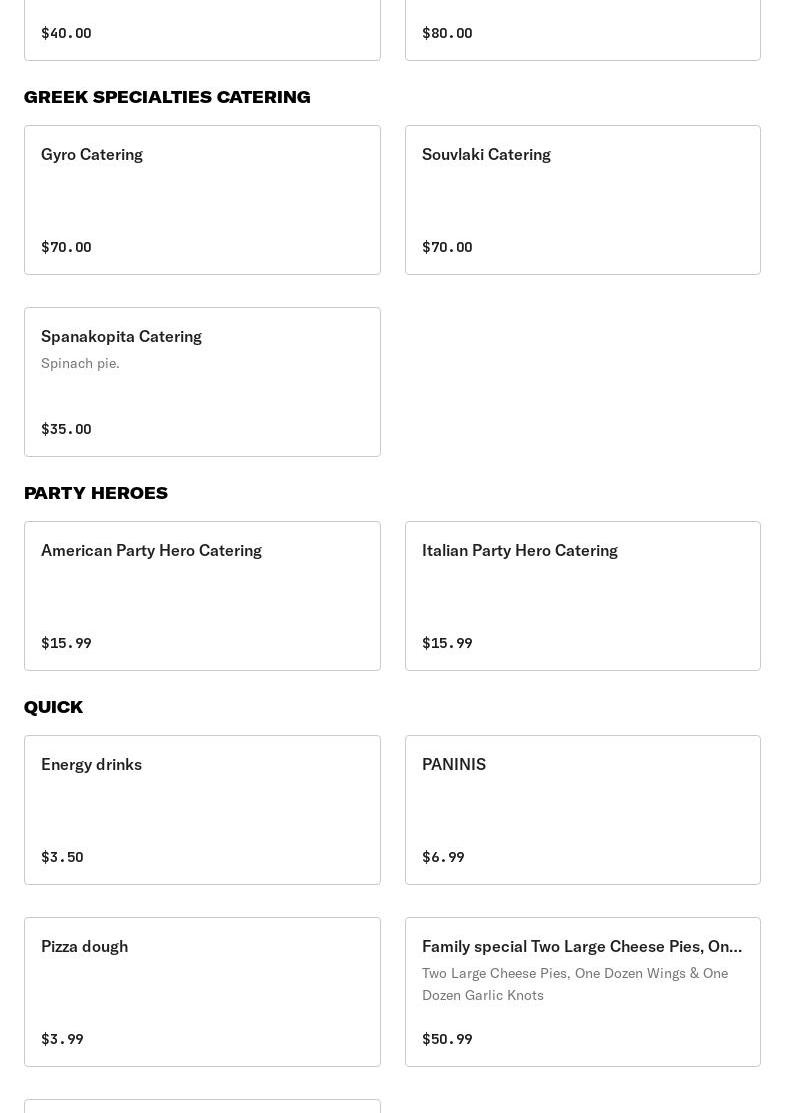This screenshot has height=1113, width=785.
Task: Select the Pizza dough item
Action: click(202, 991)
